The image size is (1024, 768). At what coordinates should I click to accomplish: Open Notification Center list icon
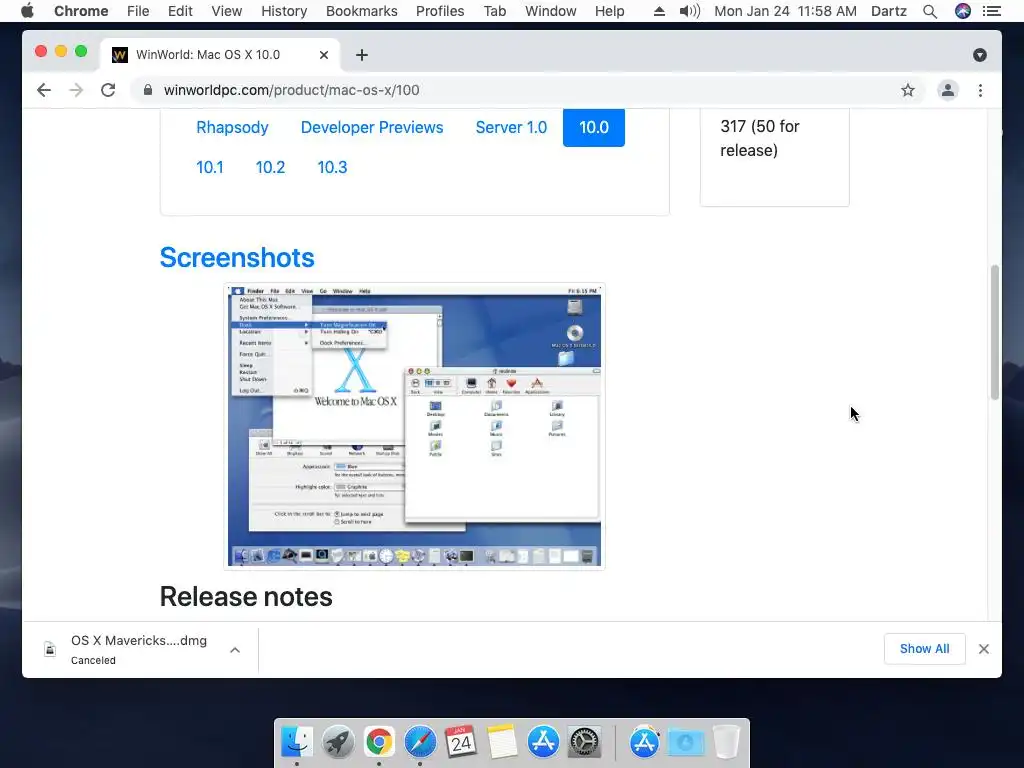coord(992,11)
